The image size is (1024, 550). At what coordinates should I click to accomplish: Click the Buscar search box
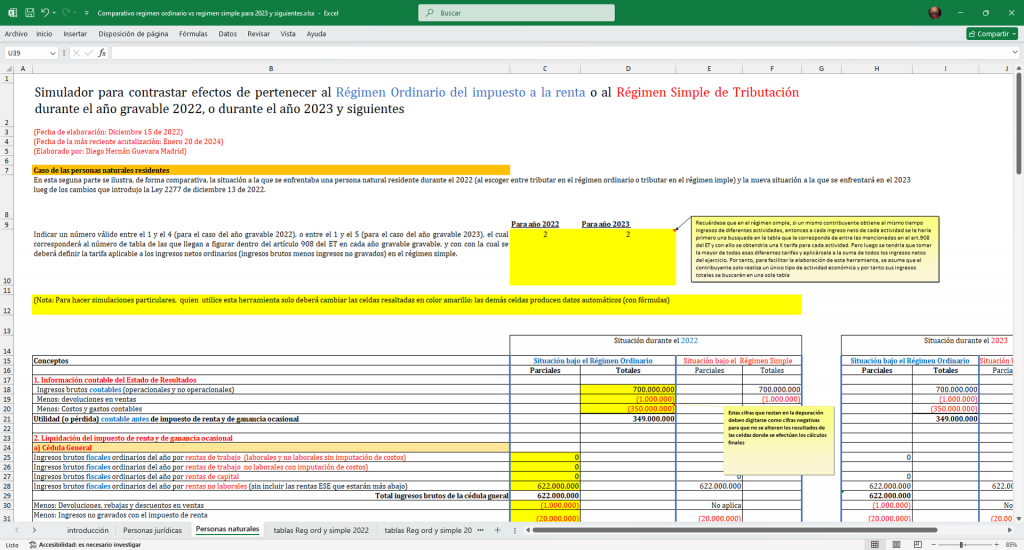(x=516, y=12)
